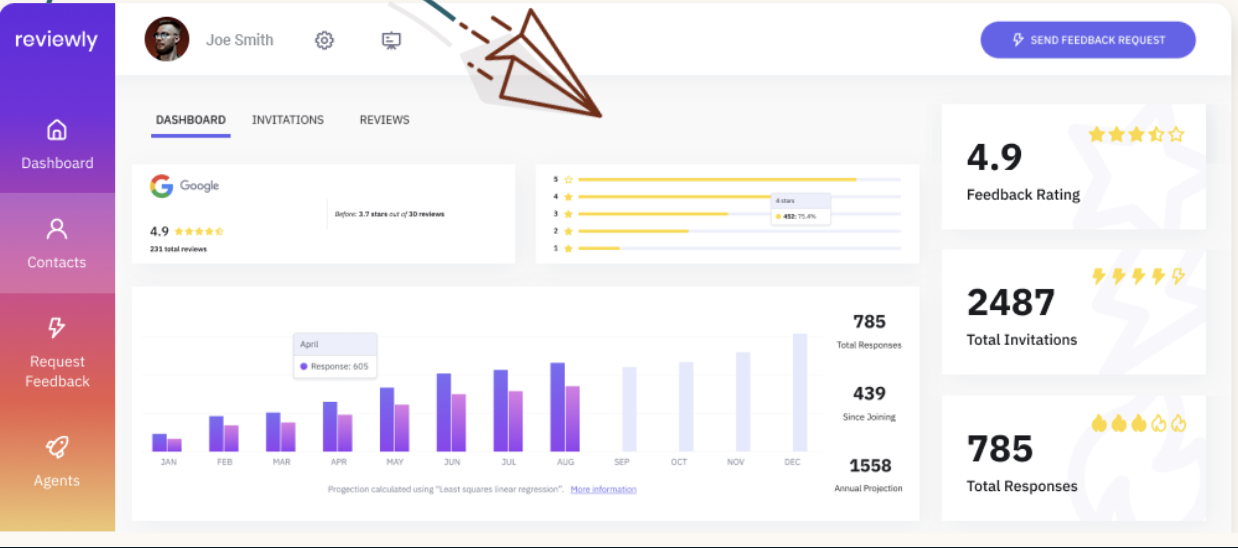Click the 785 Total Responses chart stat

point(869,331)
